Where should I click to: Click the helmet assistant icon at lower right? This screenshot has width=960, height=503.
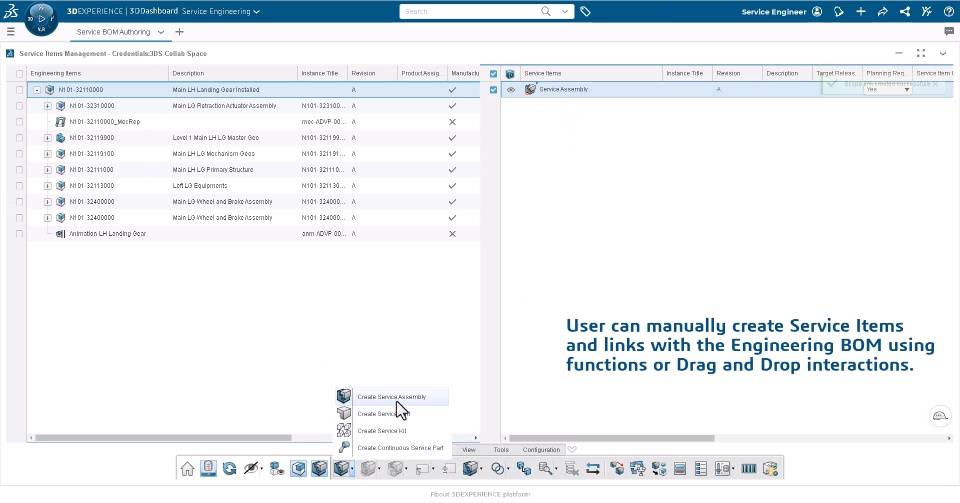point(940,416)
